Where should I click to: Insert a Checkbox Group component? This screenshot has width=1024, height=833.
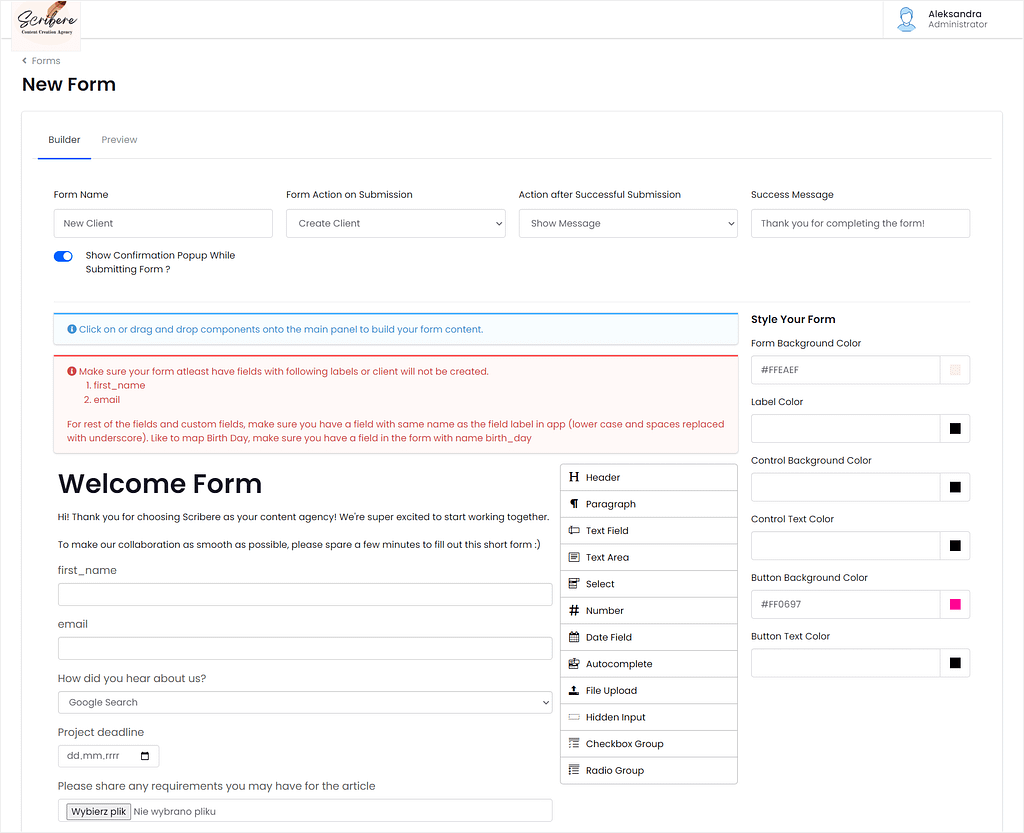(x=648, y=744)
